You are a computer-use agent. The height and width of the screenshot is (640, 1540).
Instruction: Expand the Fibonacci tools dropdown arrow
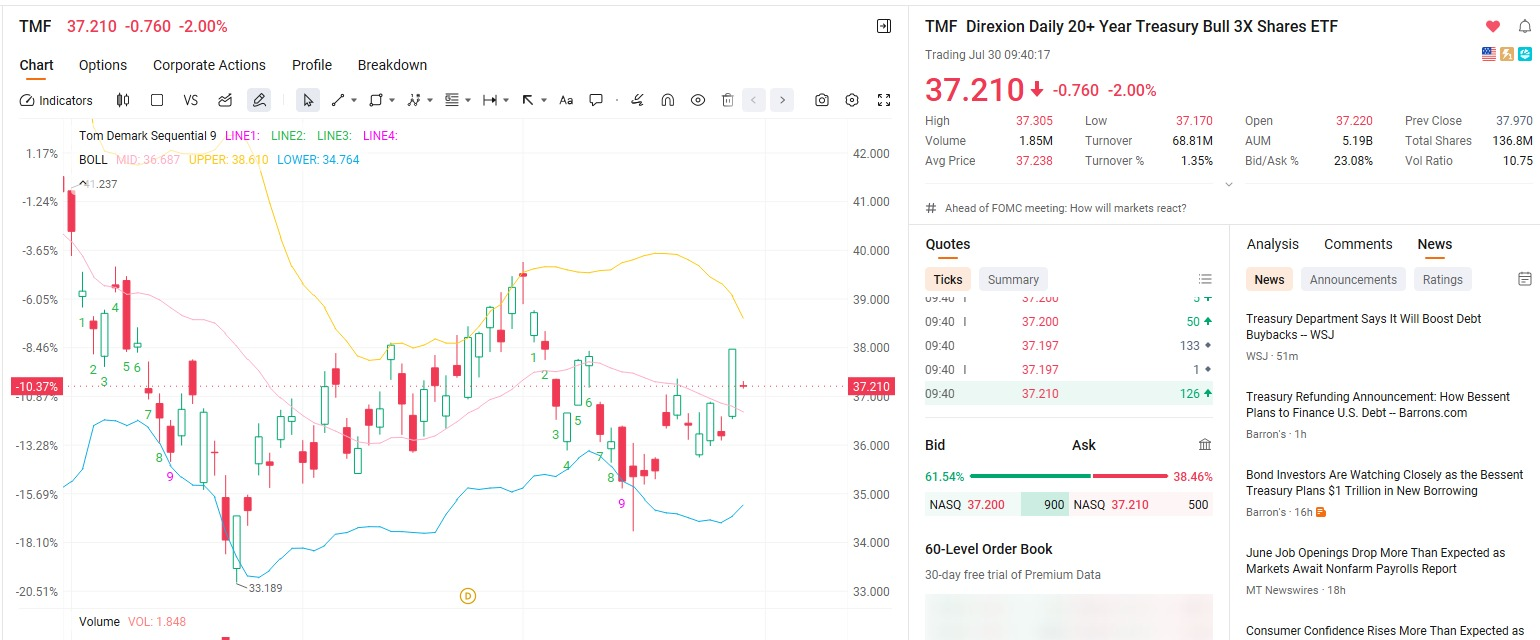coord(467,100)
